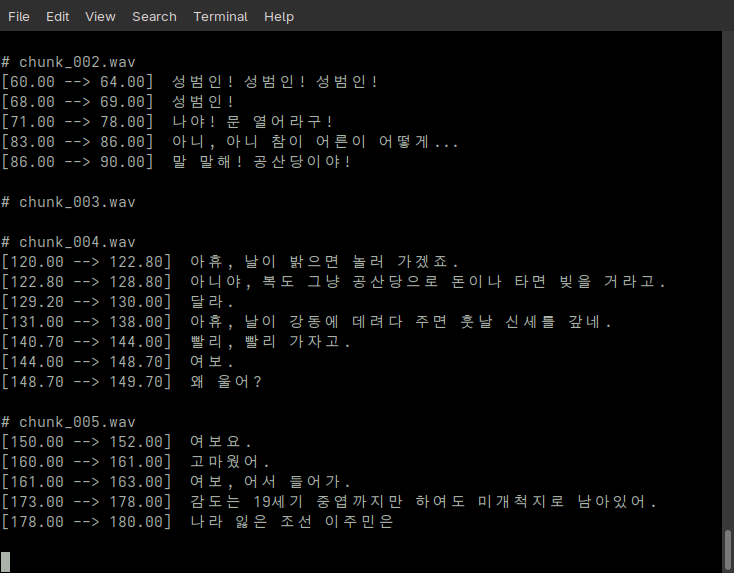Click the line '아휴, 날이 강동에 데려다 주면'
This screenshot has width=734, height=573.
click(x=401, y=322)
